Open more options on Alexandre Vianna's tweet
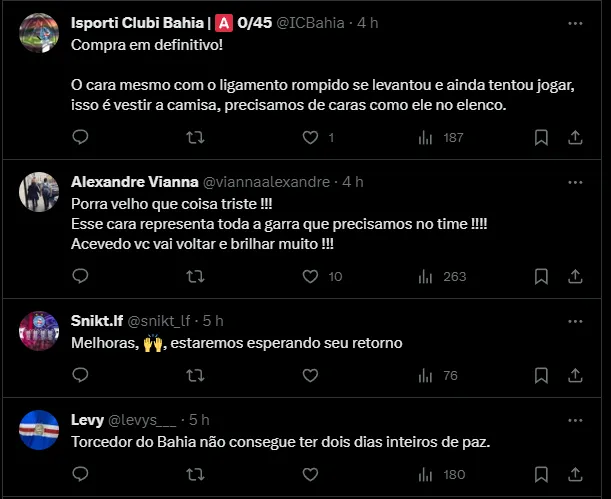 point(575,182)
